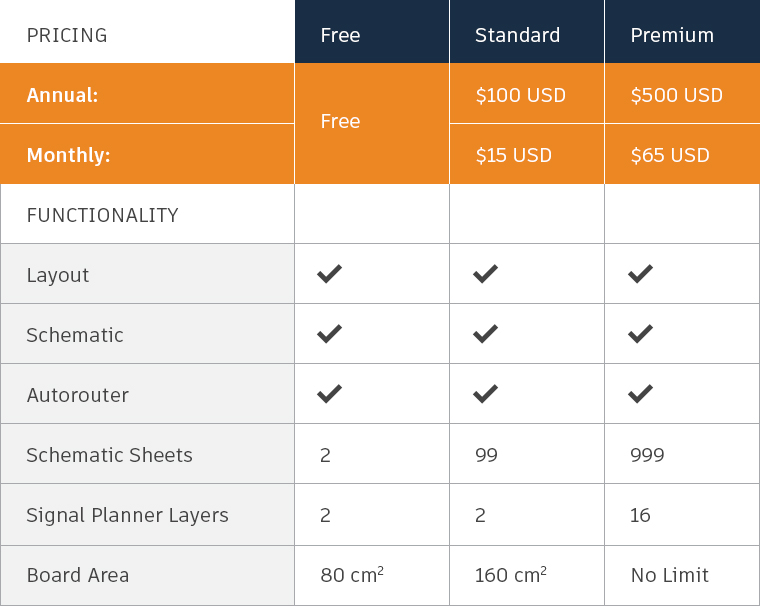
Task: Click the $65 USD monthly Premium price
Action: [670, 155]
